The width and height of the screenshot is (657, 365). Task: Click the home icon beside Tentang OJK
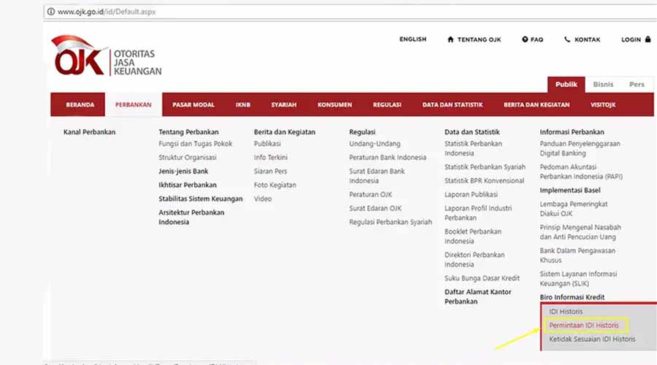450,39
